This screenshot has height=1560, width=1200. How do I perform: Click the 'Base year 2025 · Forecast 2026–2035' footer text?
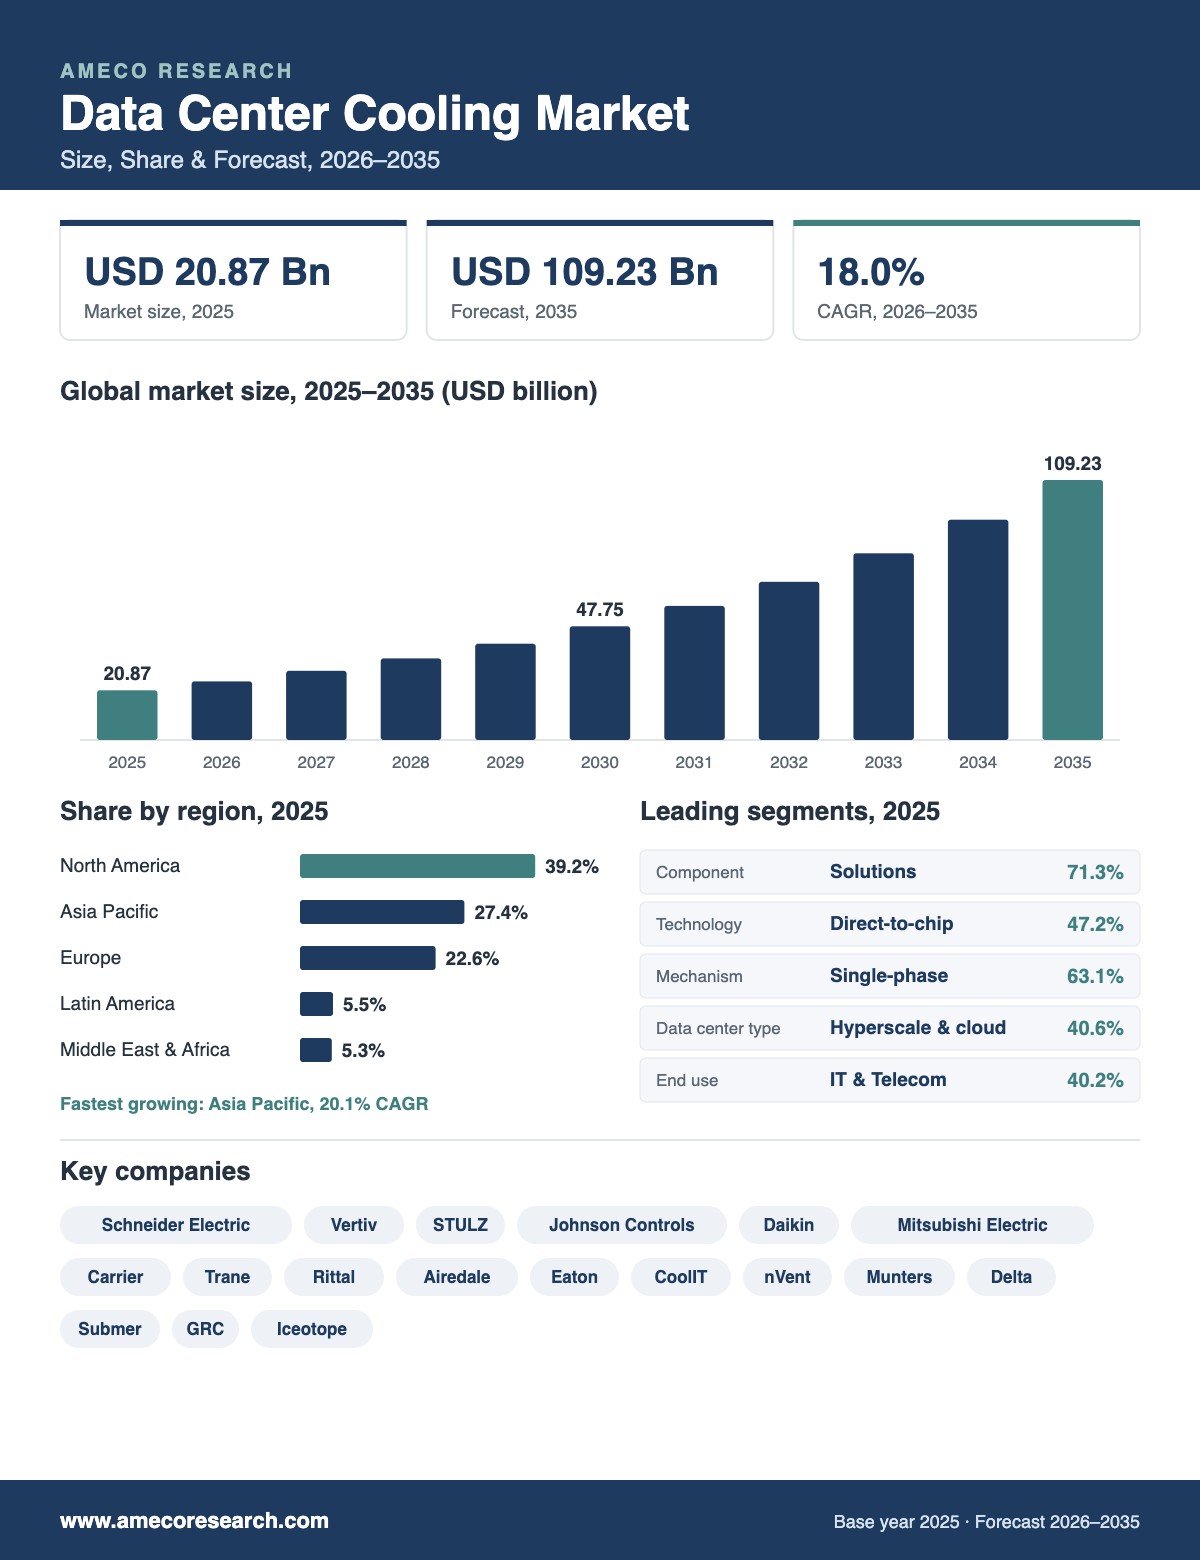pos(987,1522)
